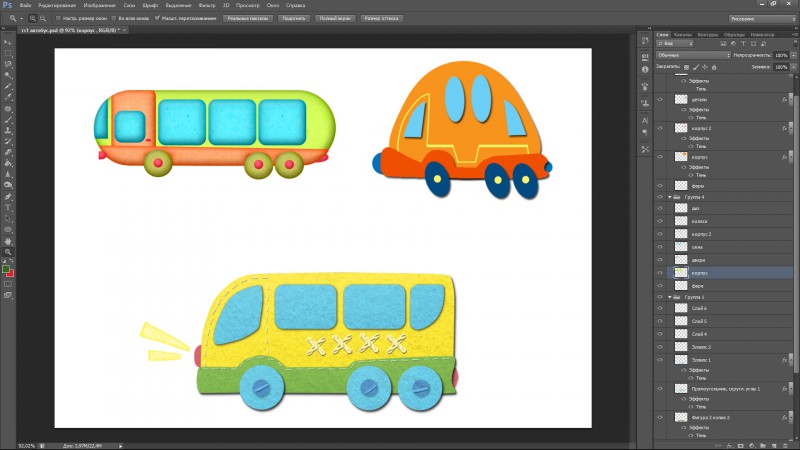Click the Add layer style fx icon
The height and width of the screenshot is (450, 800).
730,446
